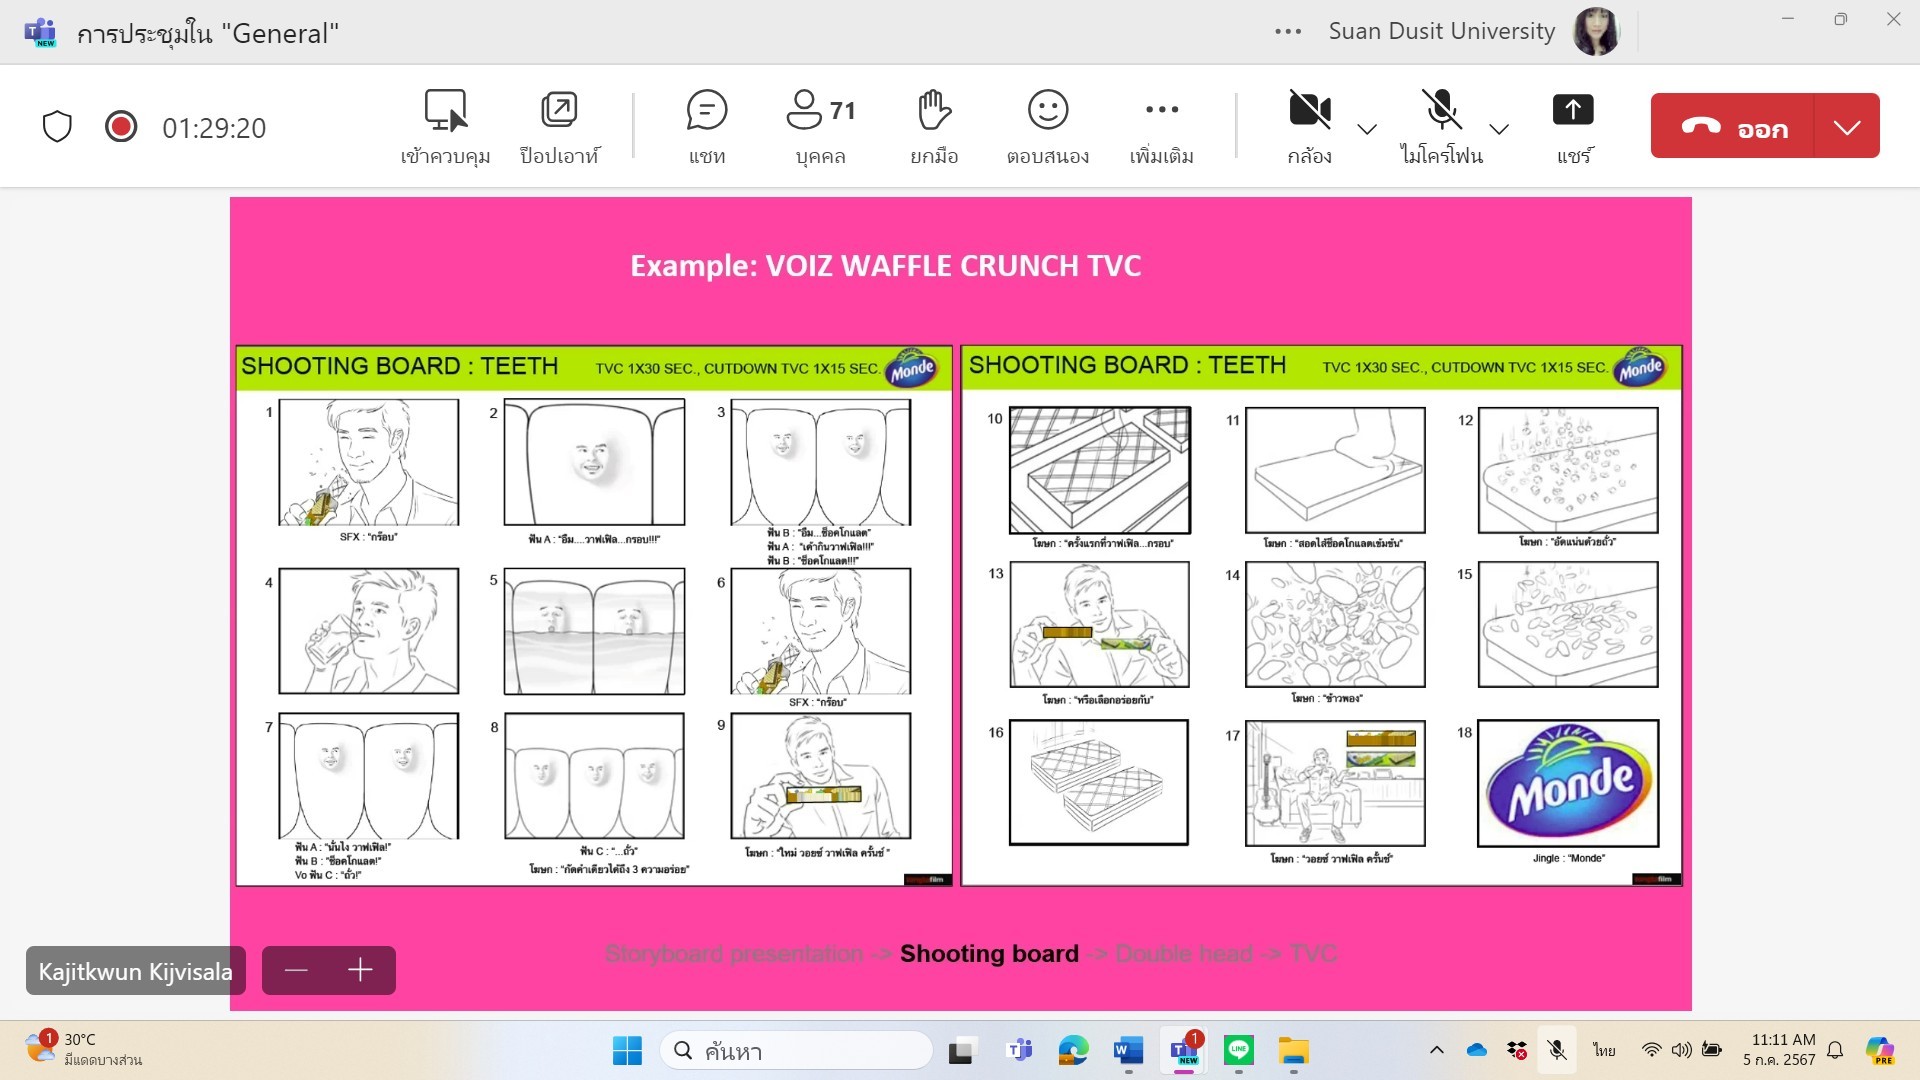The image size is (1920, 1080).
Task: Zoom in shared content with plus button
Action: 361,970
